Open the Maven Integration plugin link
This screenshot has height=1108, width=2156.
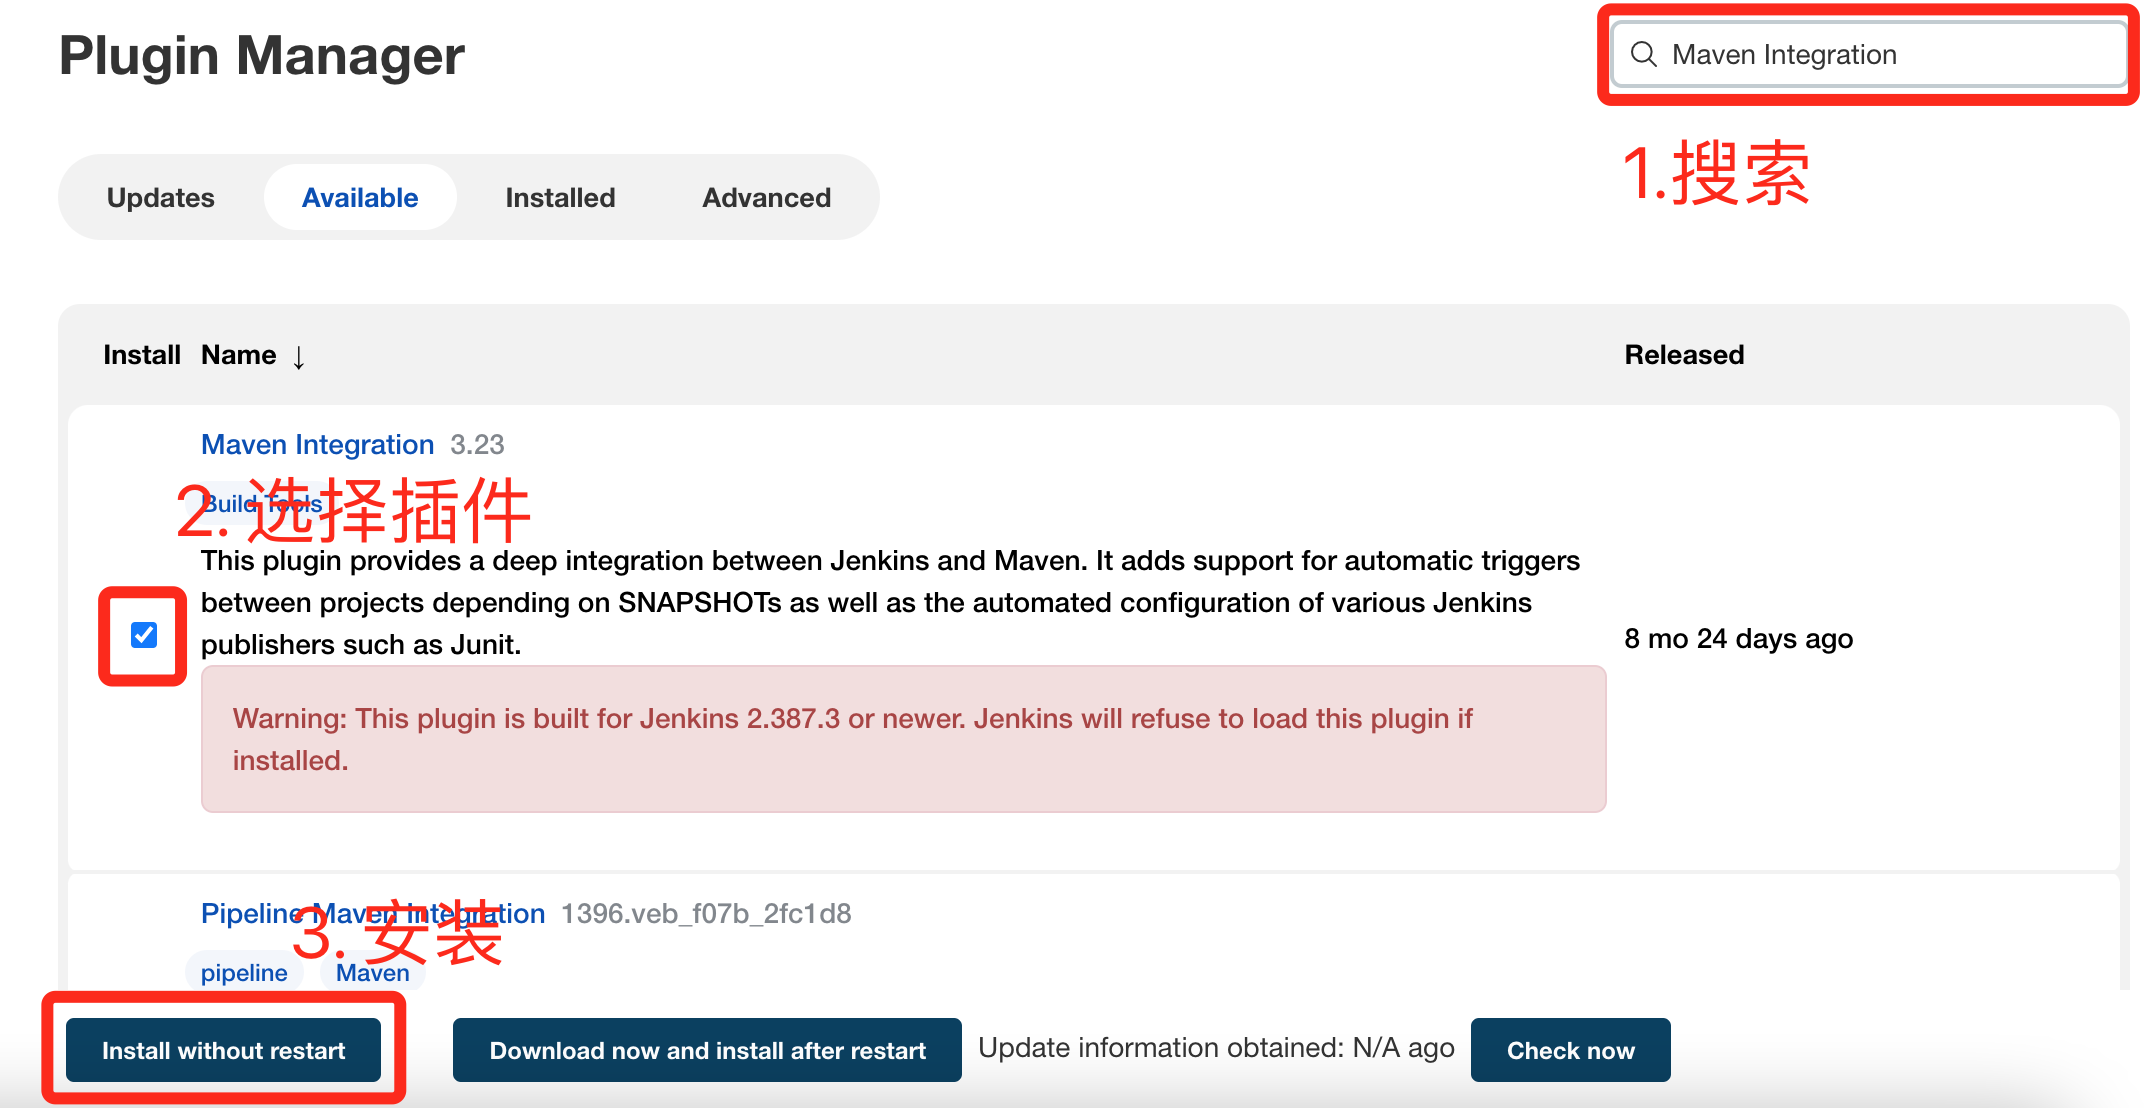click(317, 445)
